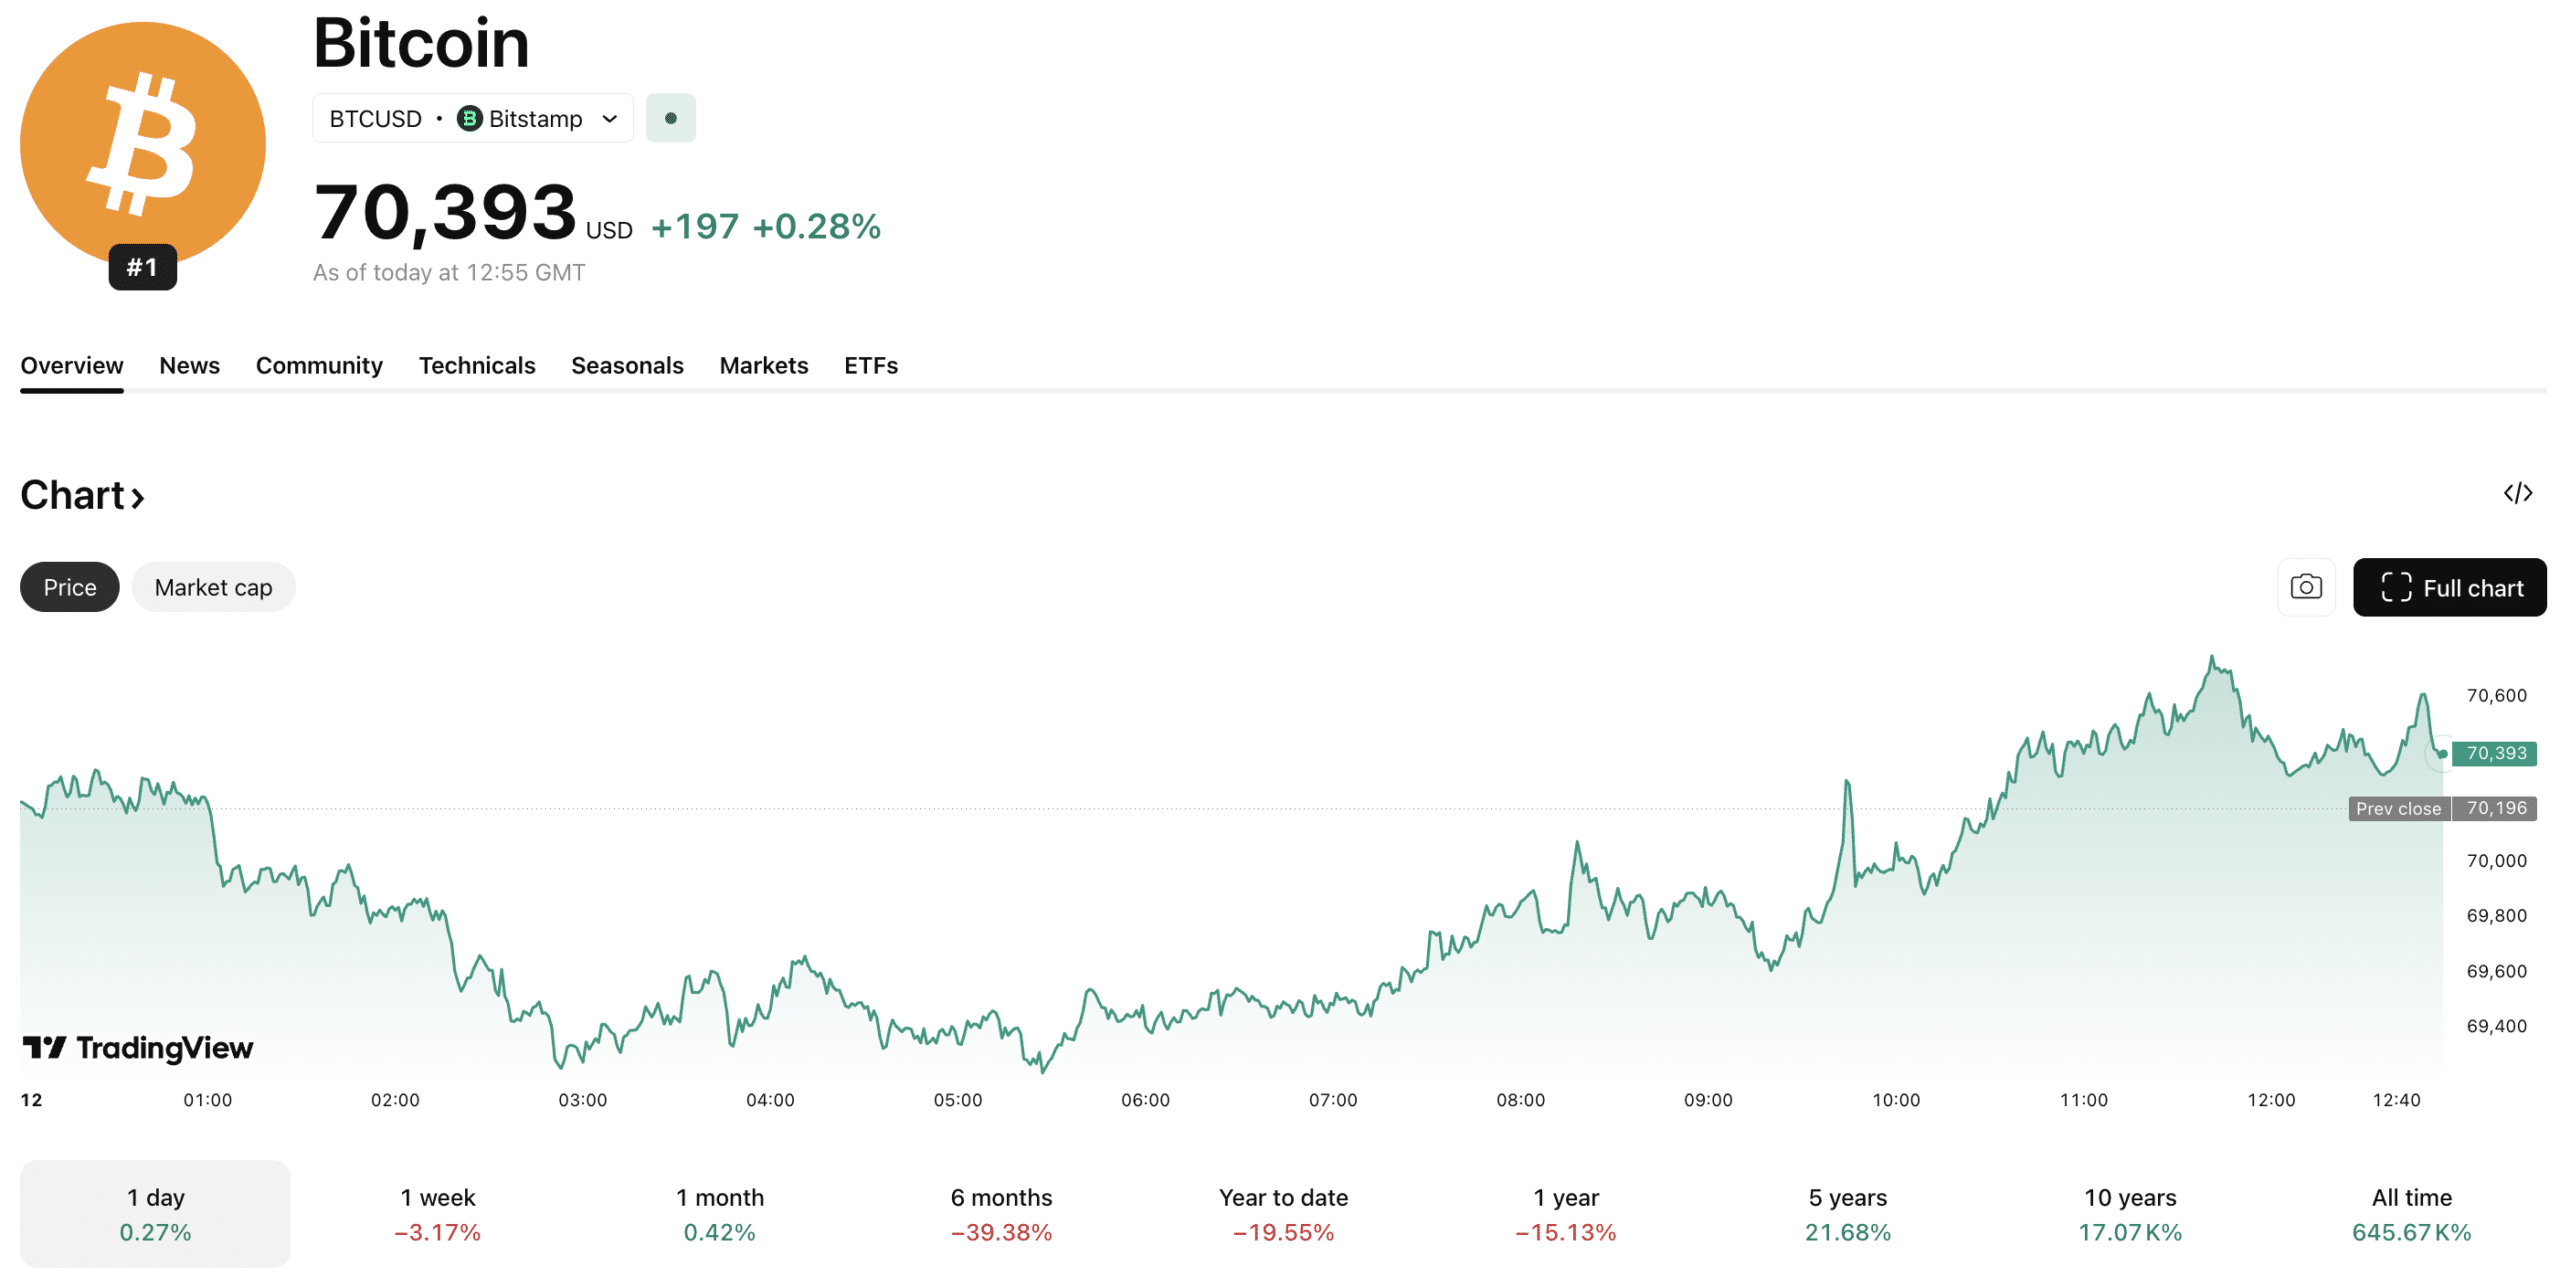The width and height of the screenshot is (2560, 1277).
Task: Open the ETFs tab
Action: point(870,365)
